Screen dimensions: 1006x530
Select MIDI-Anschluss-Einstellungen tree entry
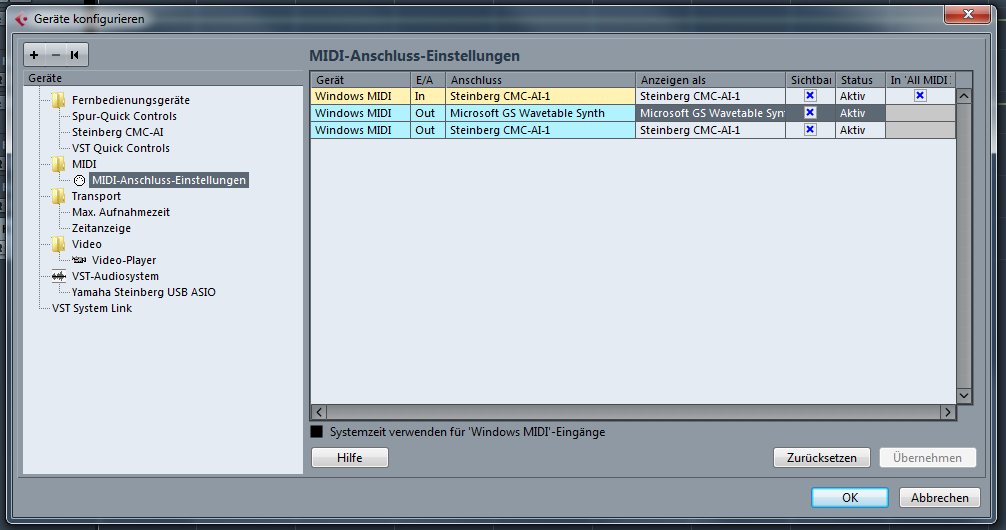click(169, 180)
